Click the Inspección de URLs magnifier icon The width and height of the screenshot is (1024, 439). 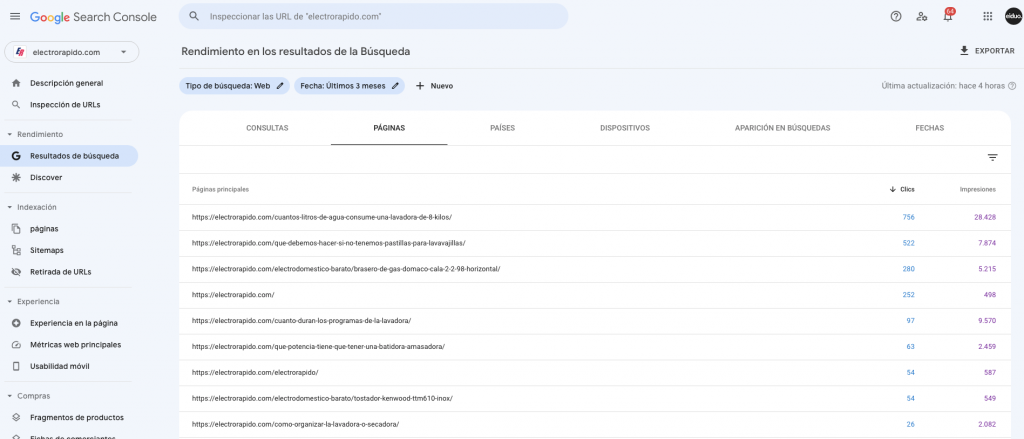click(x=16, y=105)
